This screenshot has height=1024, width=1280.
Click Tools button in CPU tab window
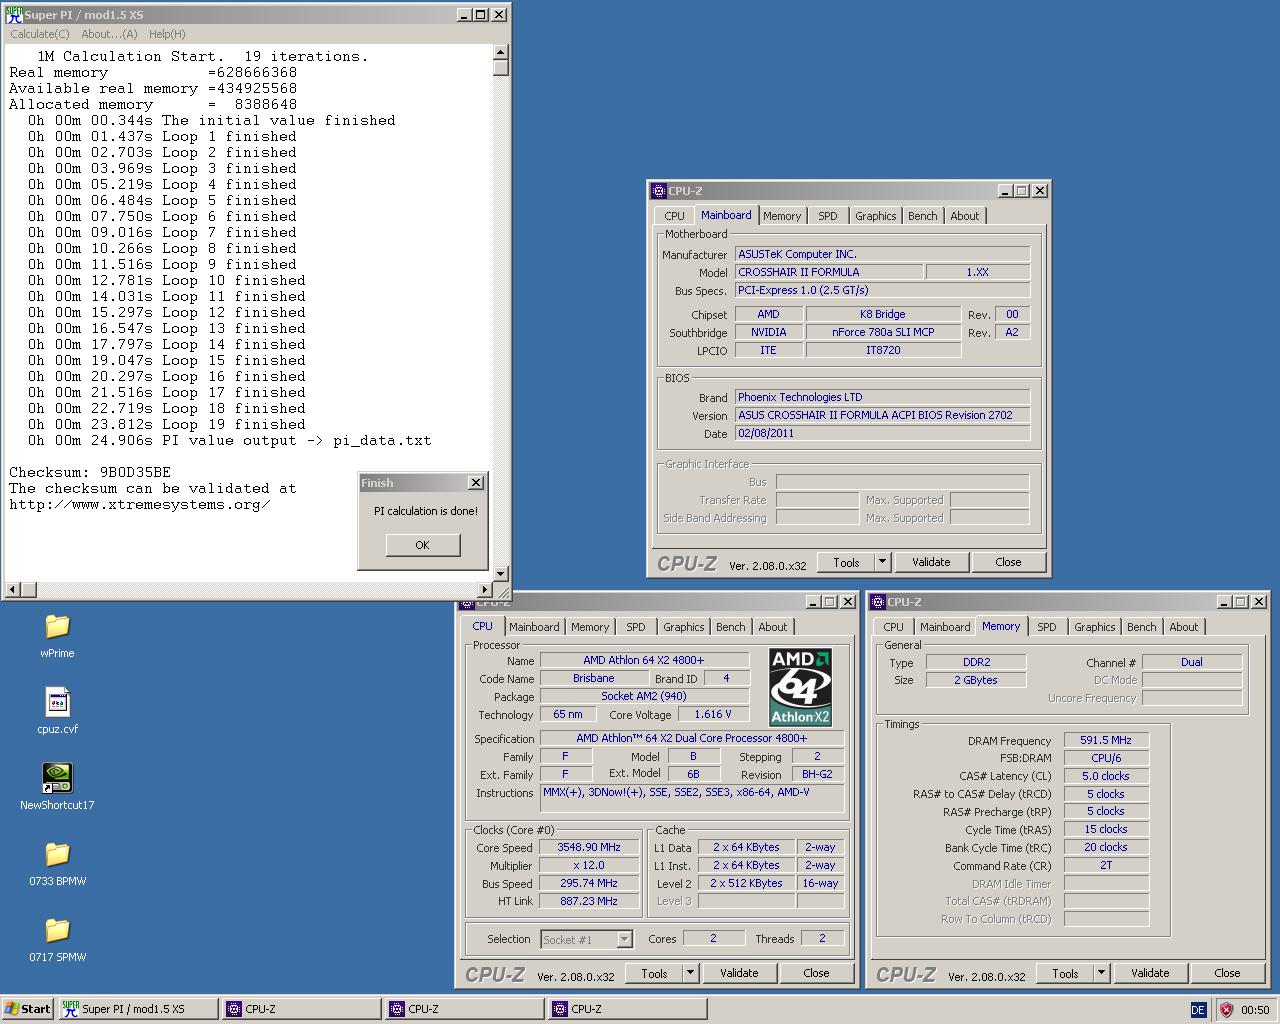tap(654, 973)
